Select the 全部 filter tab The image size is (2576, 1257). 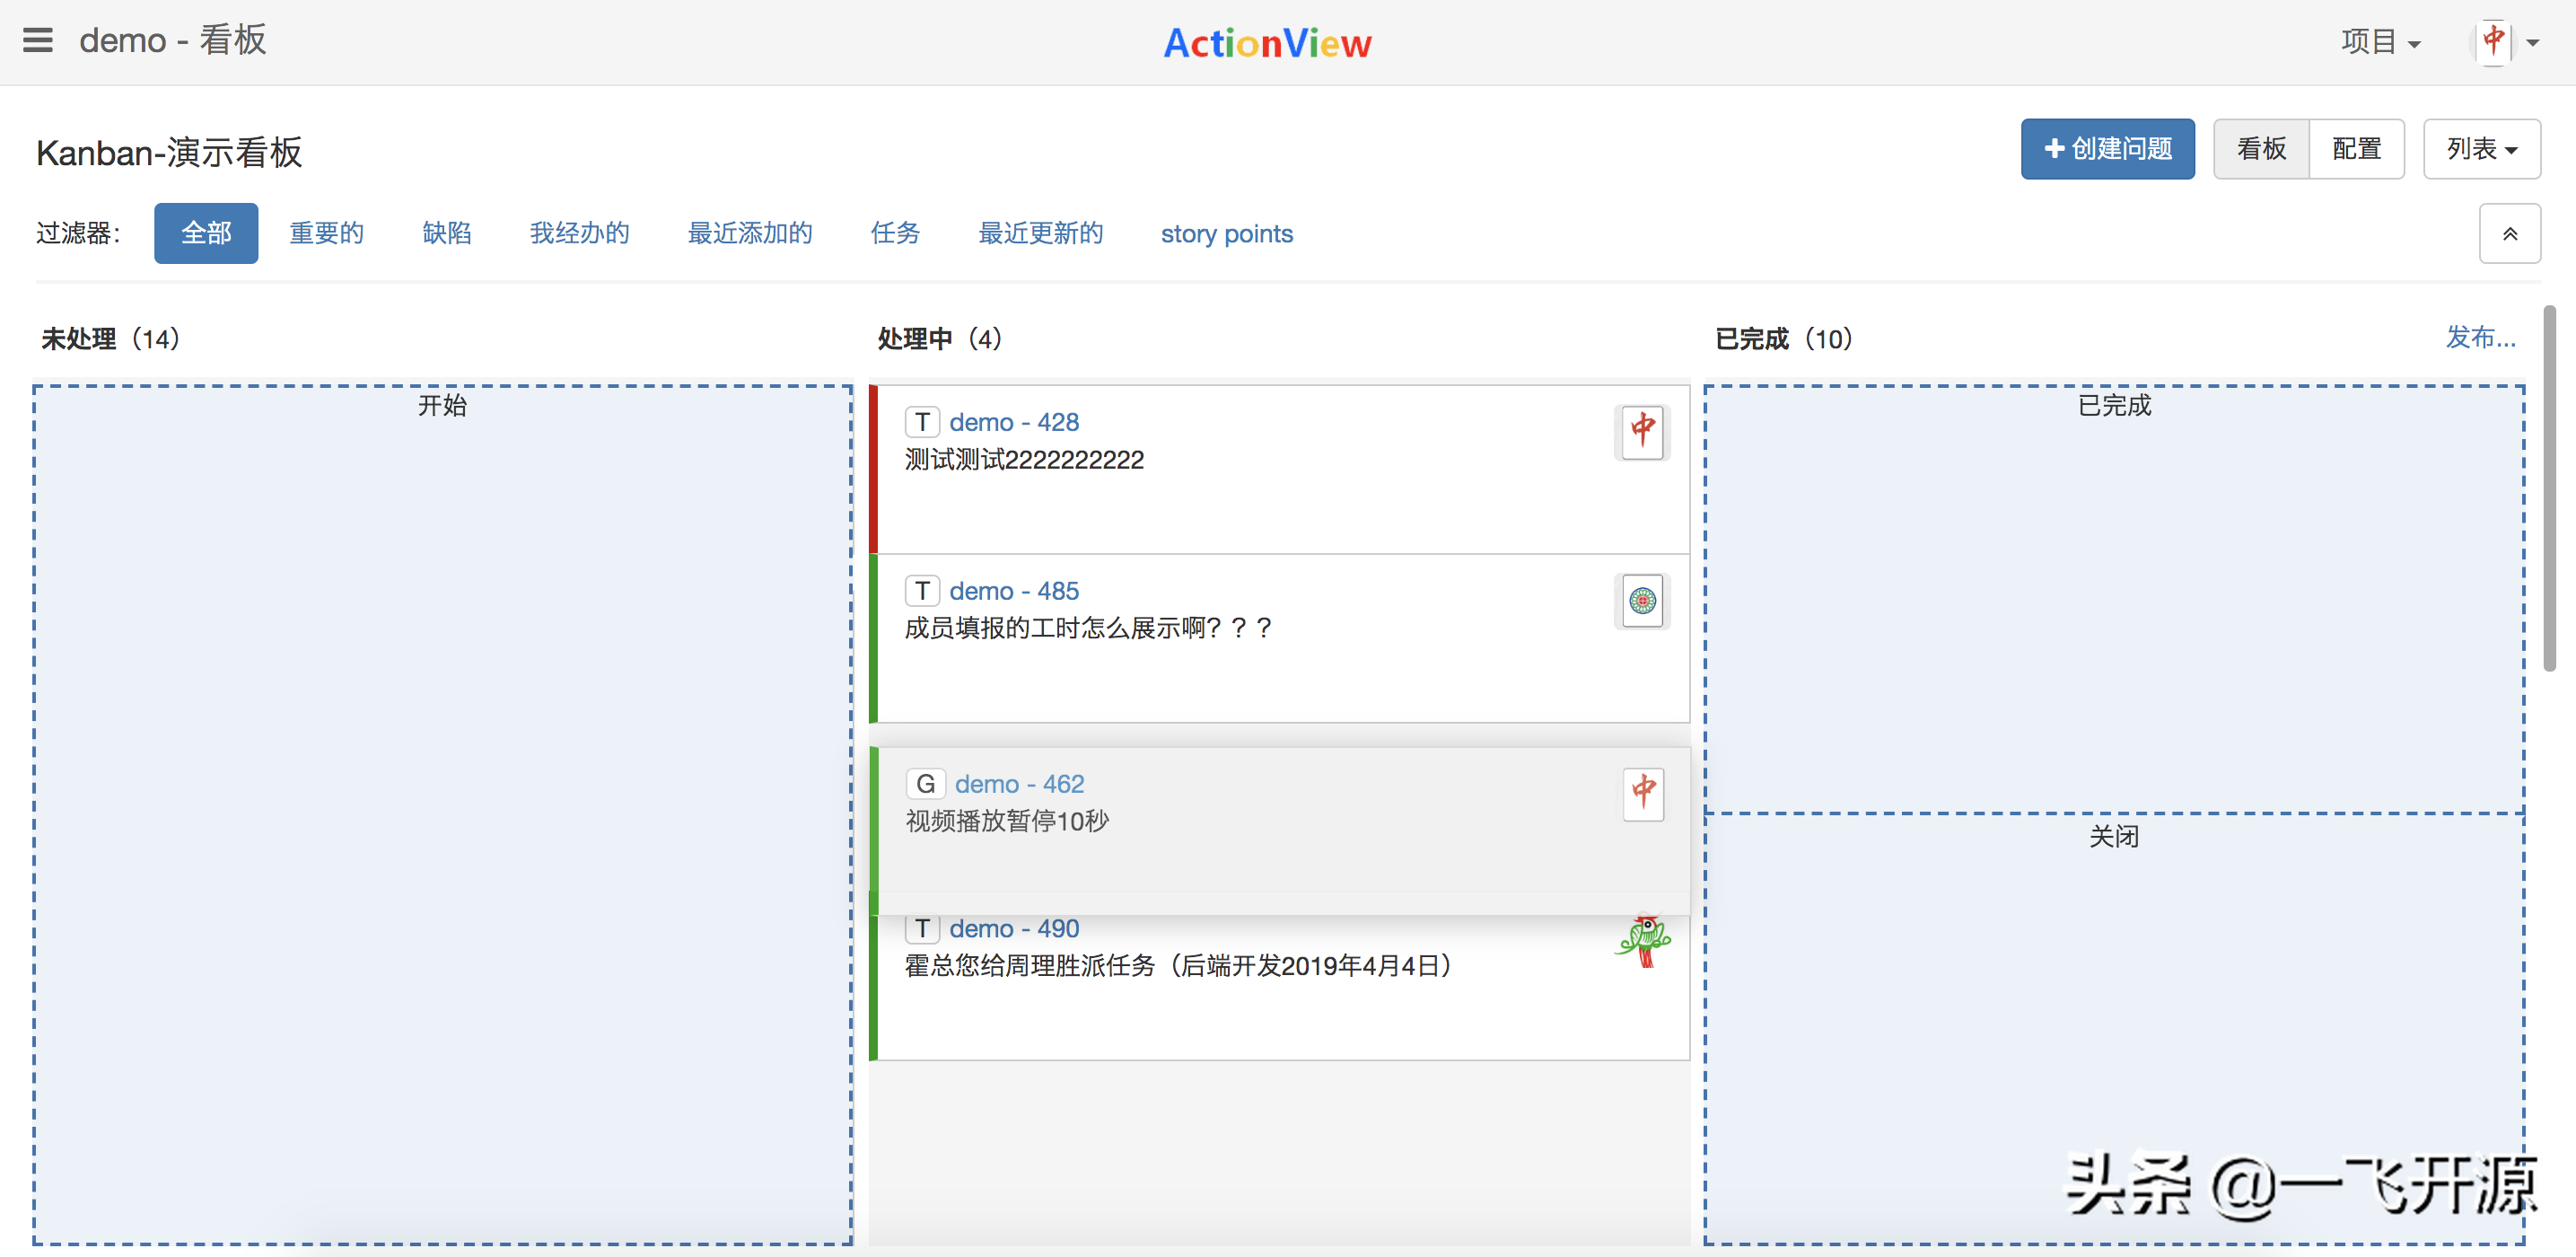coord(204,233)
